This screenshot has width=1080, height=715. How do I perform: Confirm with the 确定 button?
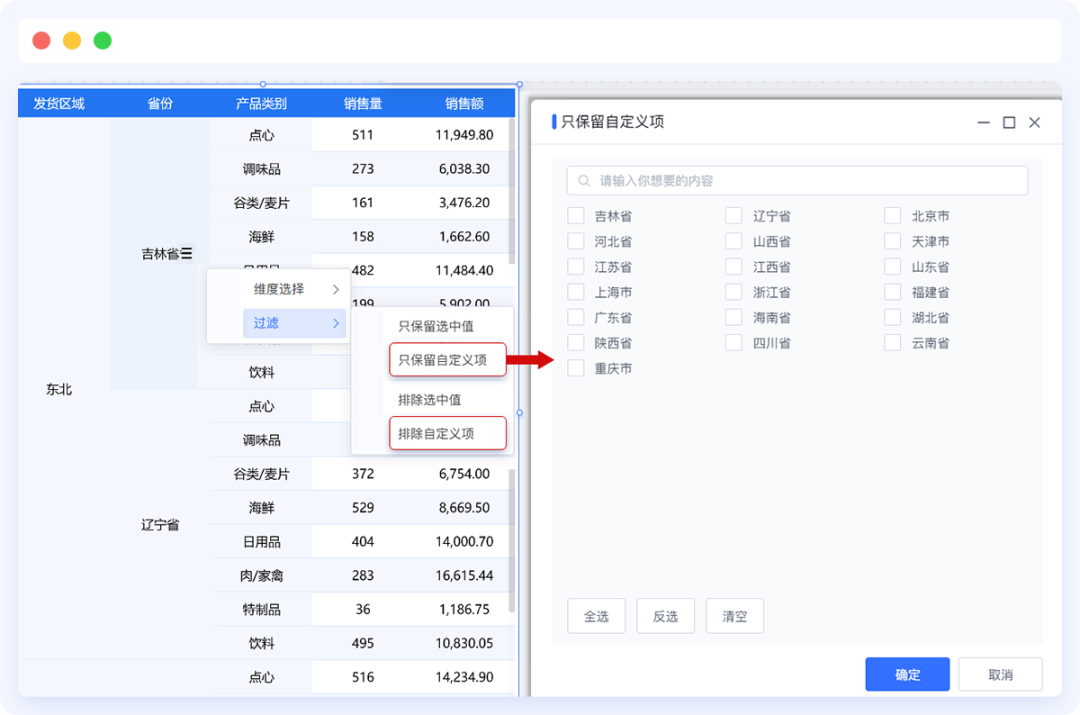[x=907, y=674]
